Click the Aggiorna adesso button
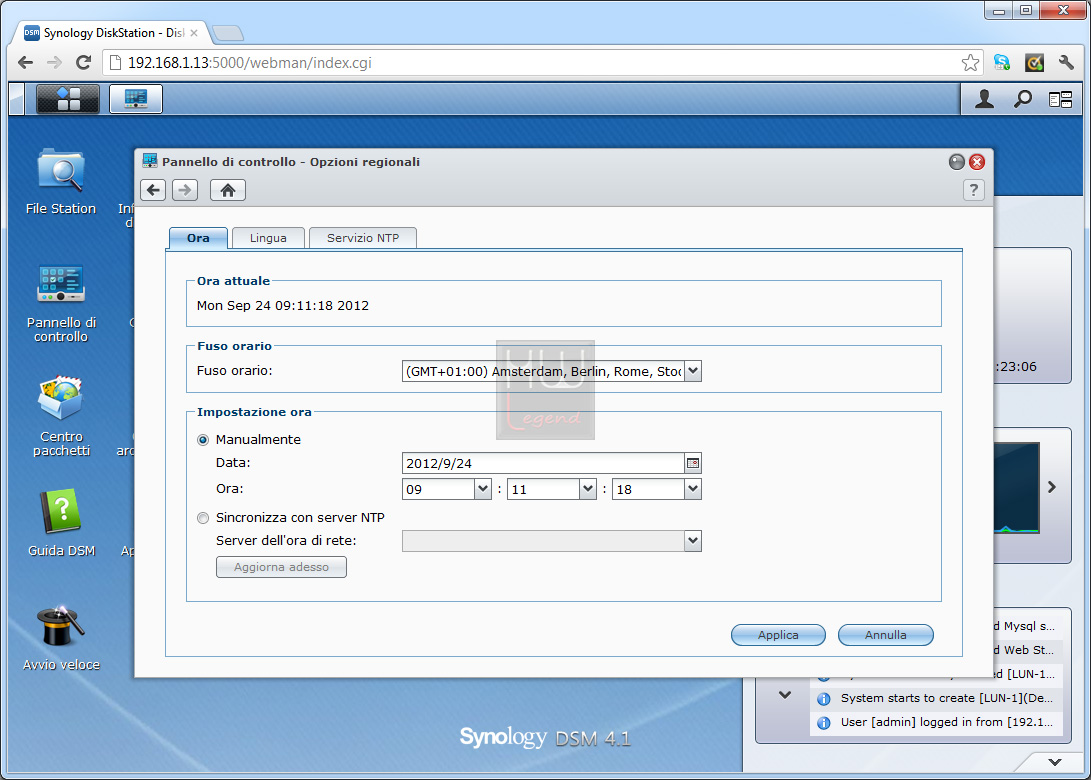 pyautogui.click(x=281, y=567)
